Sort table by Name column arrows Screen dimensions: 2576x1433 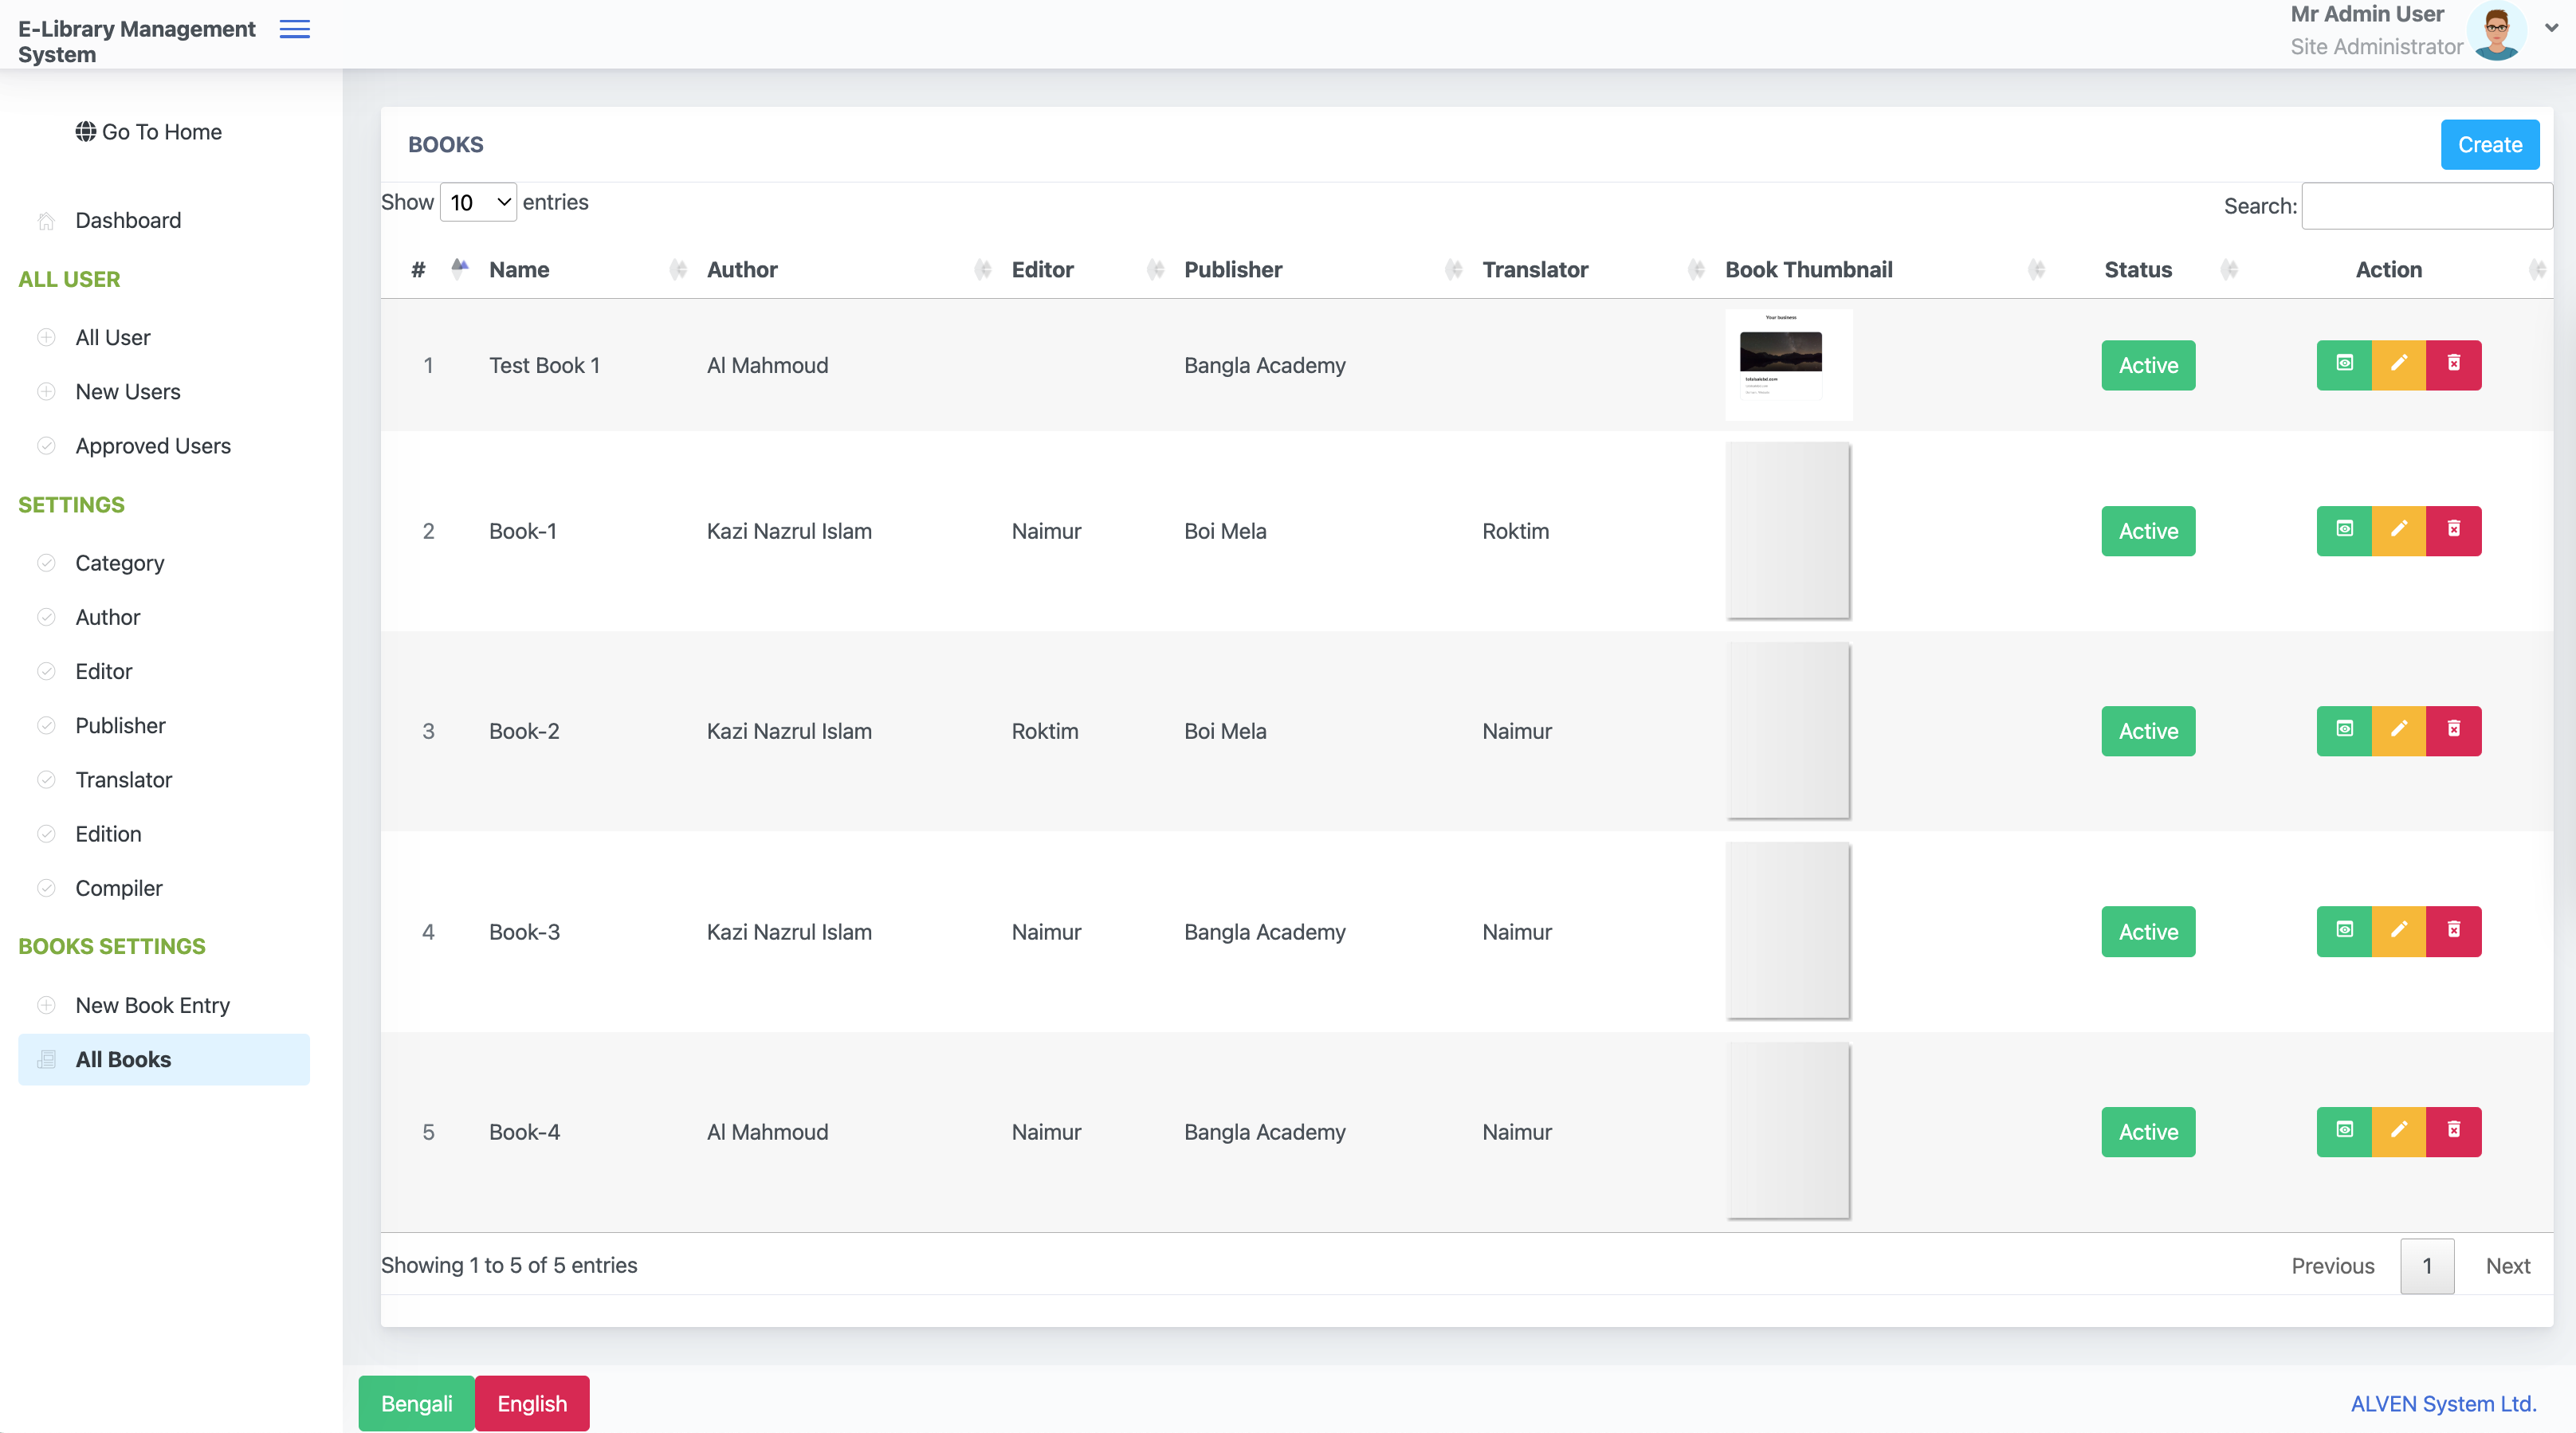[x=678, y=269]
